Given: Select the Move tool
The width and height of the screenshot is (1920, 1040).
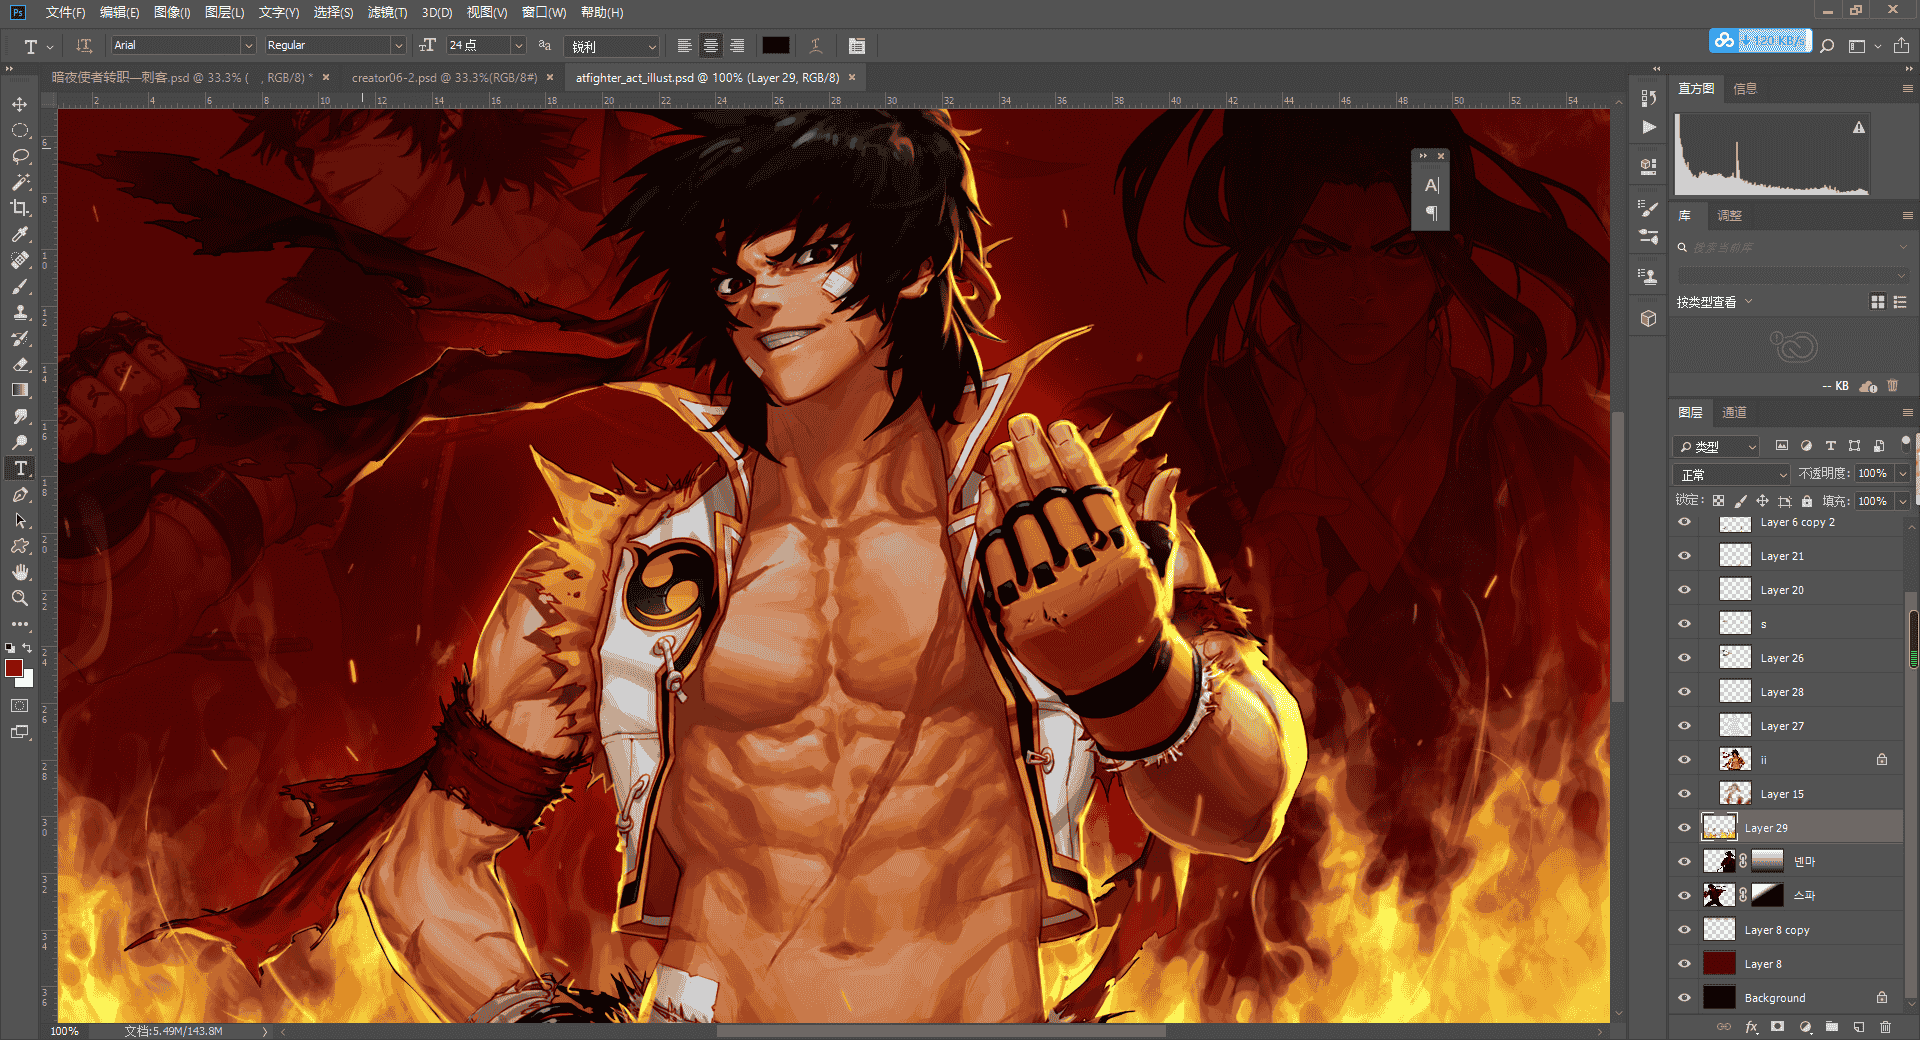Looking at the screenshot, I should [19, 104].
